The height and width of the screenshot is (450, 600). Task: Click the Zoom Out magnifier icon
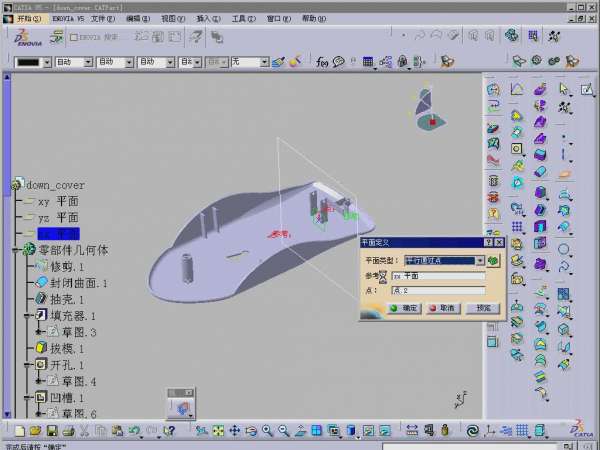(284, 431)
